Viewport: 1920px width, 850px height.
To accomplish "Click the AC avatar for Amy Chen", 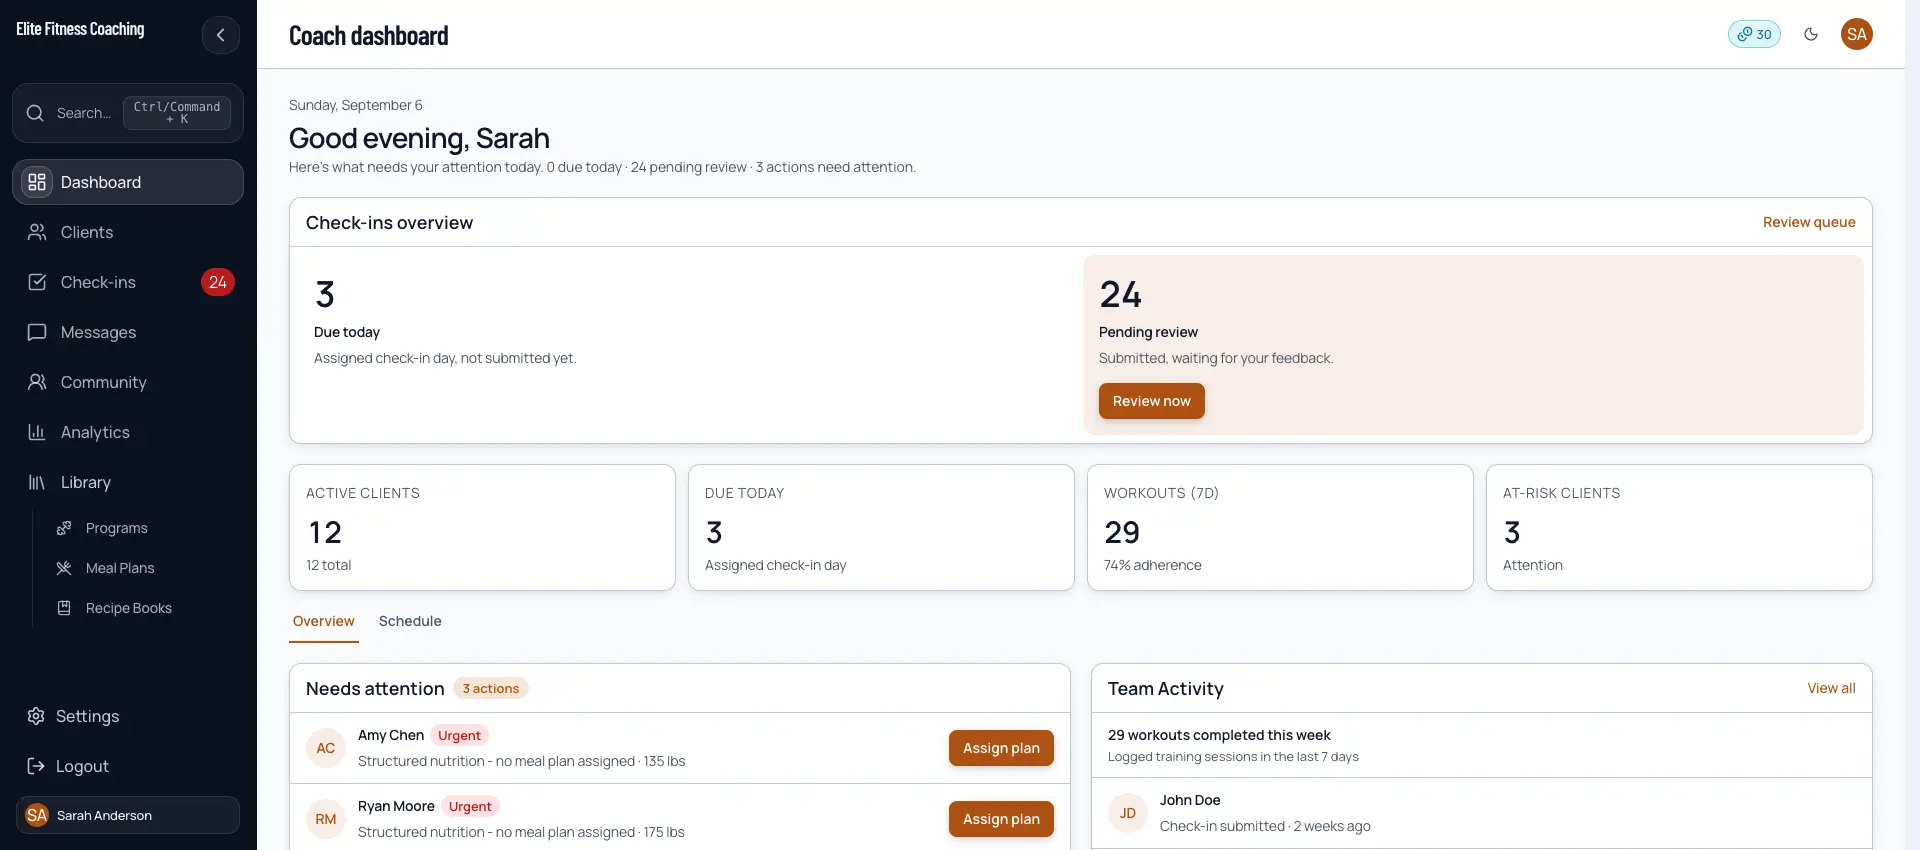I will [326, 748].
